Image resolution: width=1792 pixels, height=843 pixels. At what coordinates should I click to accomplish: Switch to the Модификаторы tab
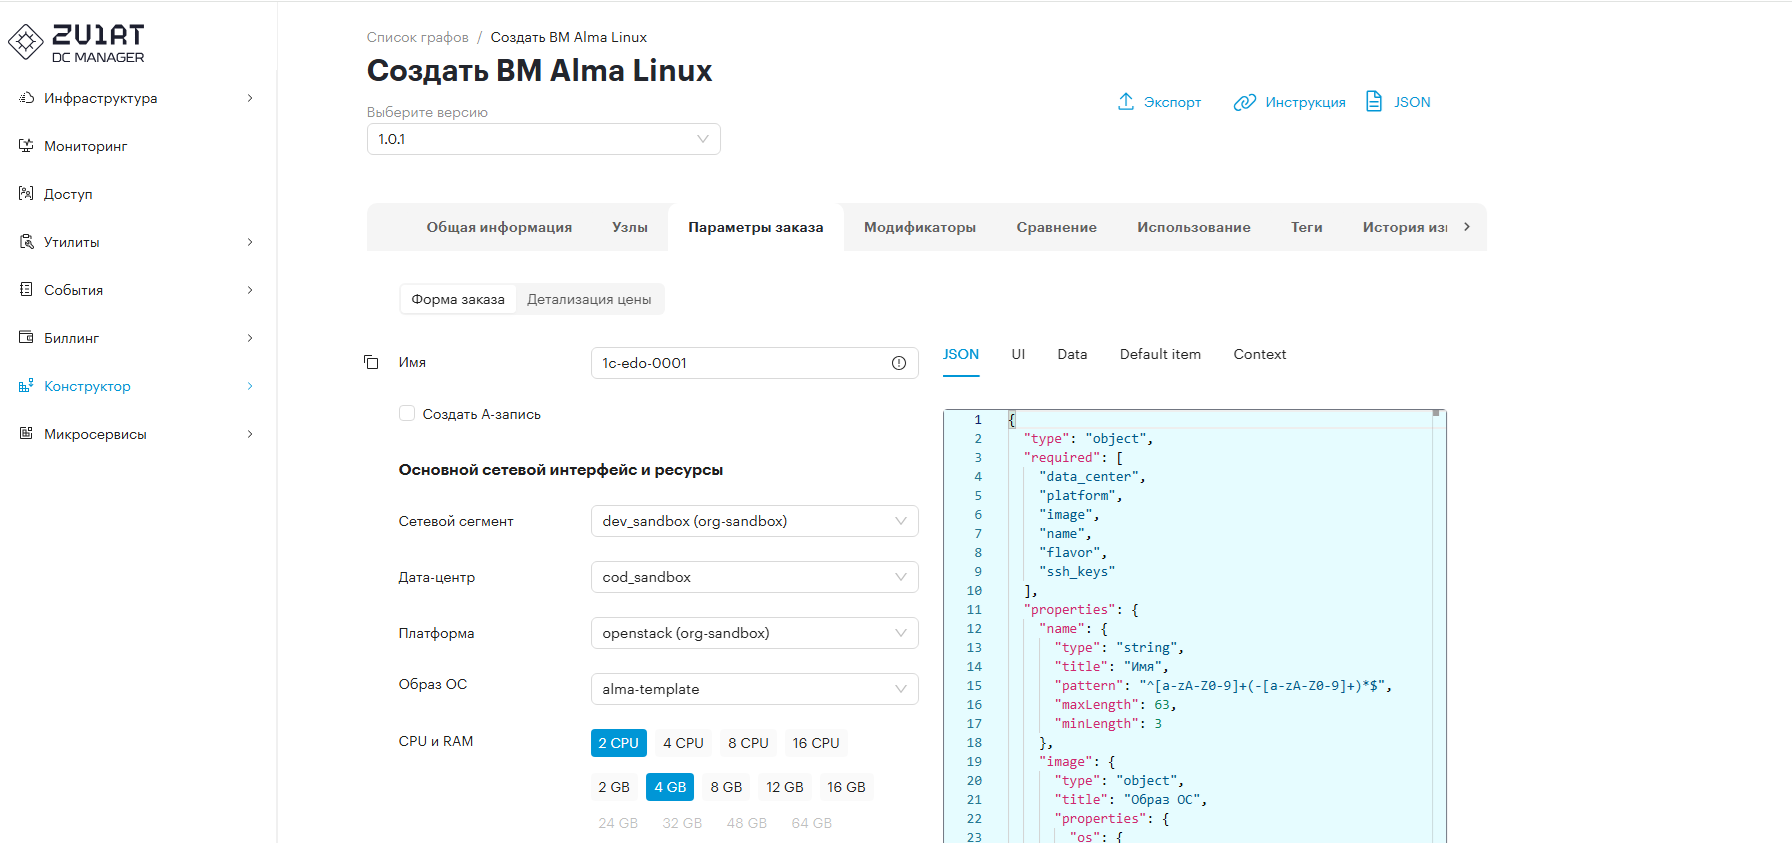click(x=919, y=227)
